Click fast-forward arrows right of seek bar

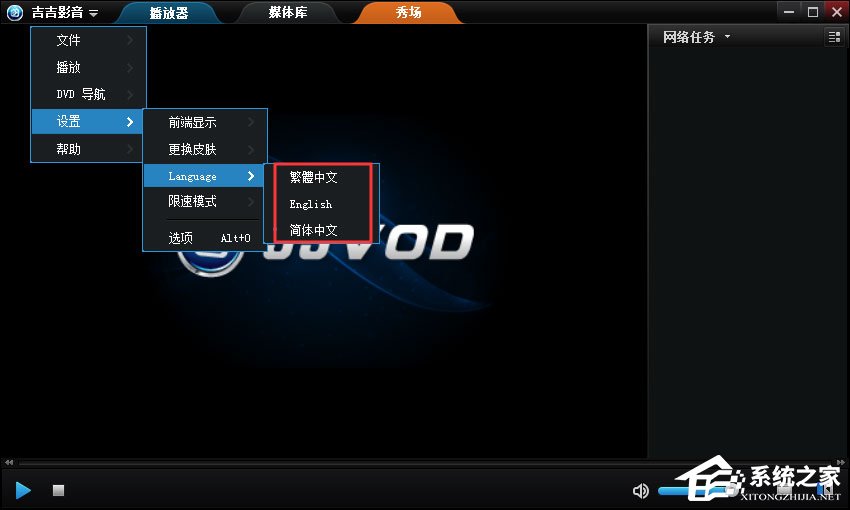[x=841, y=462]
